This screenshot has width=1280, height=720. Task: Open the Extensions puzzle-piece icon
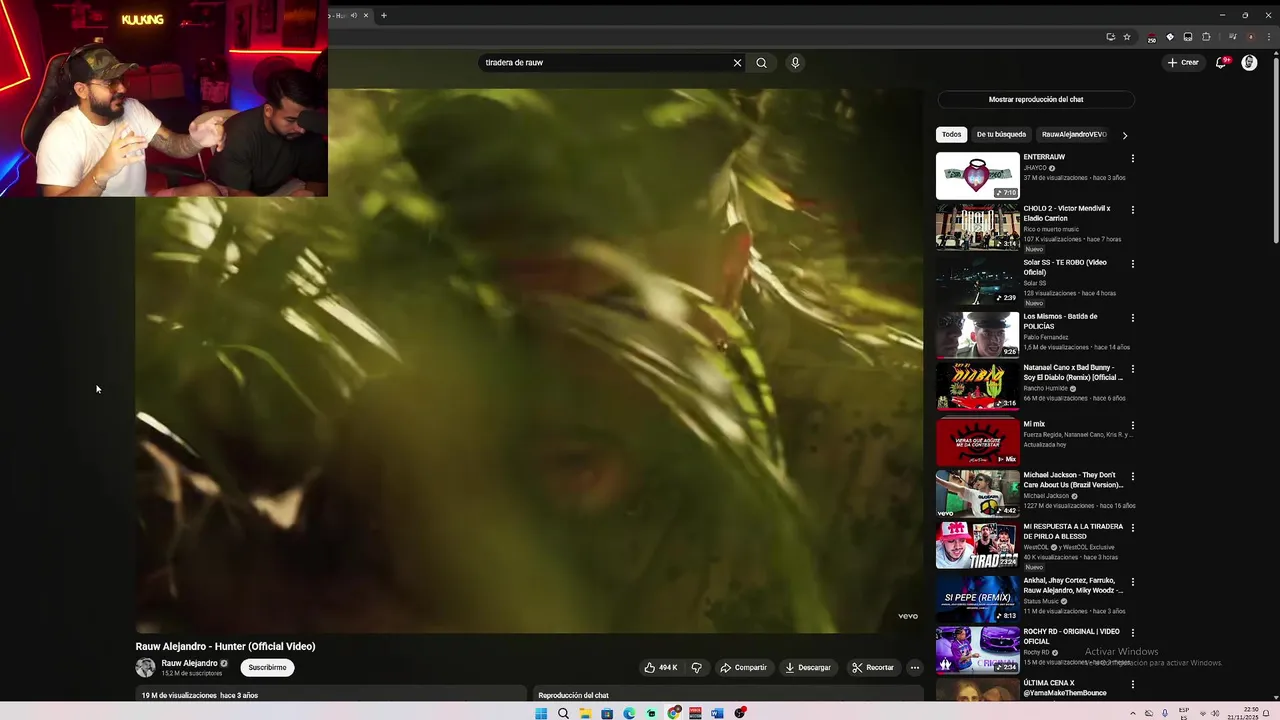click(1206, 37)
